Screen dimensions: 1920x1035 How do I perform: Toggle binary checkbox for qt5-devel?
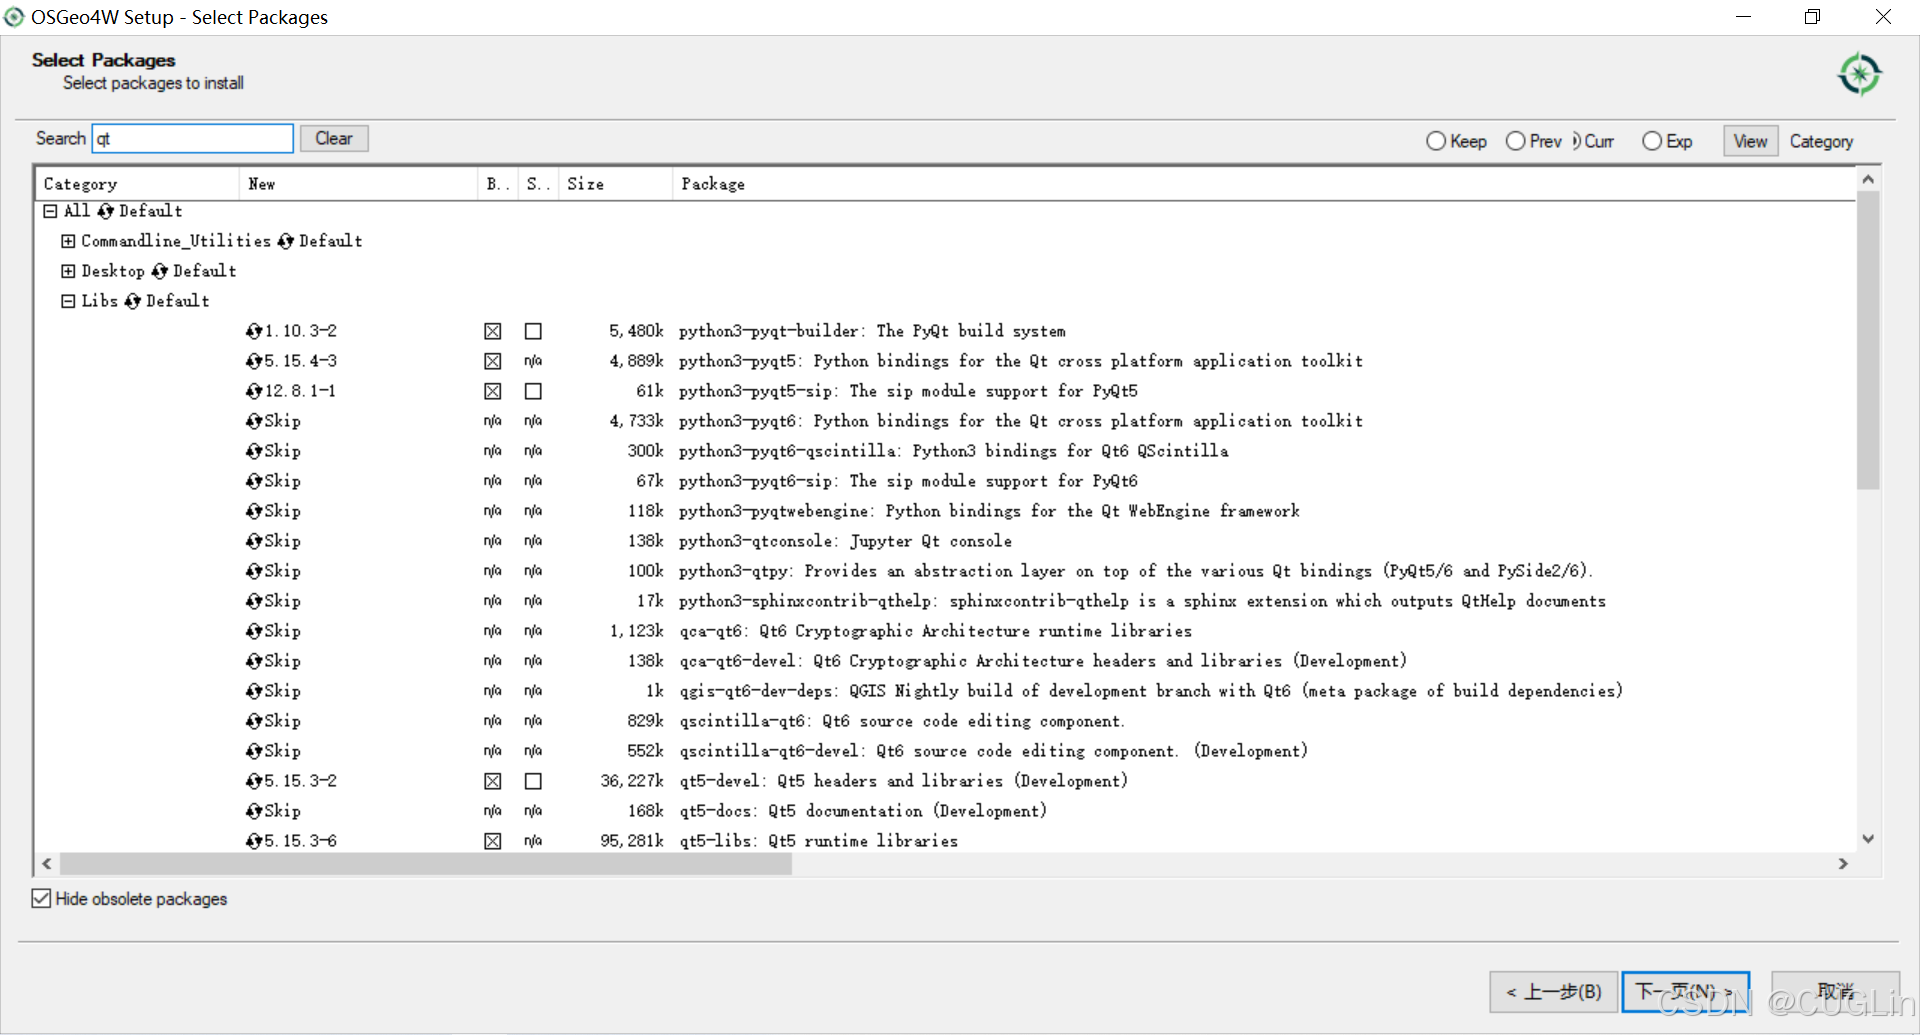[493, 781]
